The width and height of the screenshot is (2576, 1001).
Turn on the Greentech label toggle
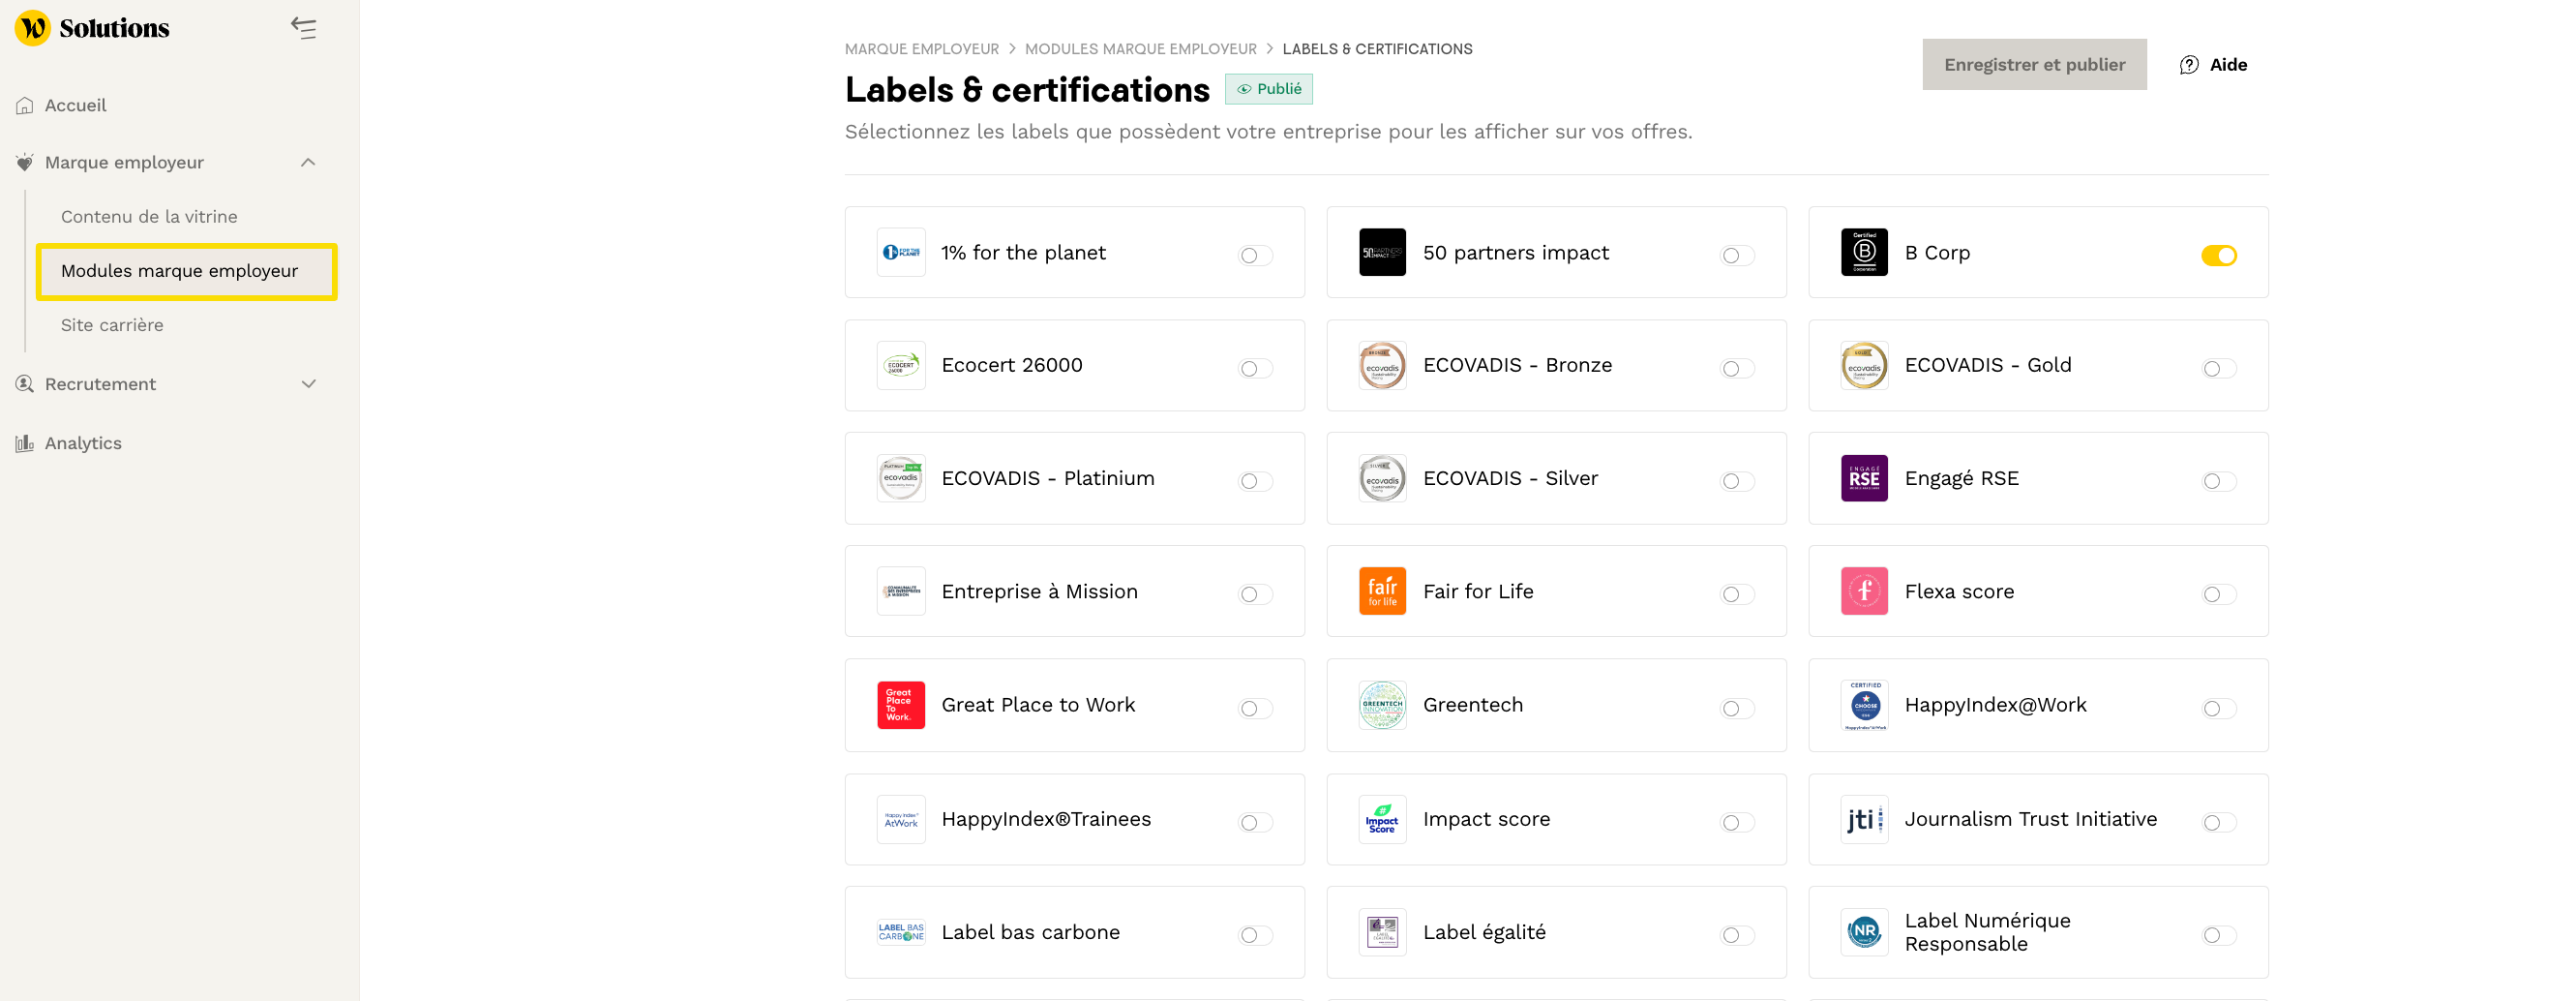pos(1737,708)
